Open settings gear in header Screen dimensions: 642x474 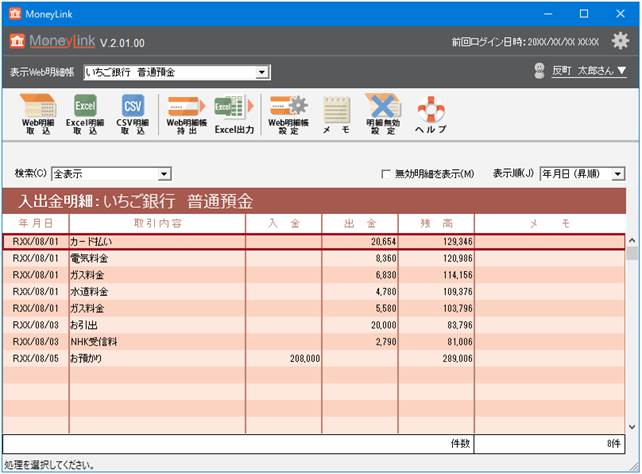[620, 41]
